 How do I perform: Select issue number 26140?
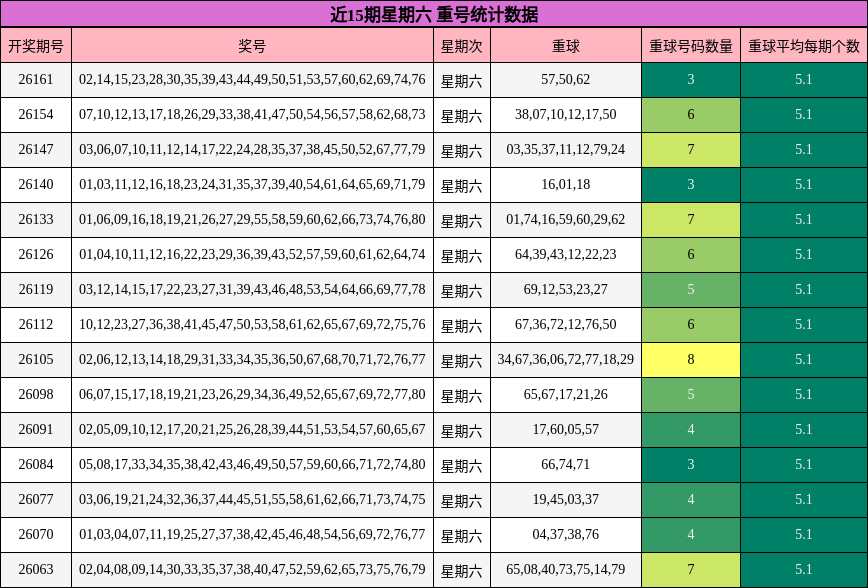pyautogui.click(x=36, y=184)
